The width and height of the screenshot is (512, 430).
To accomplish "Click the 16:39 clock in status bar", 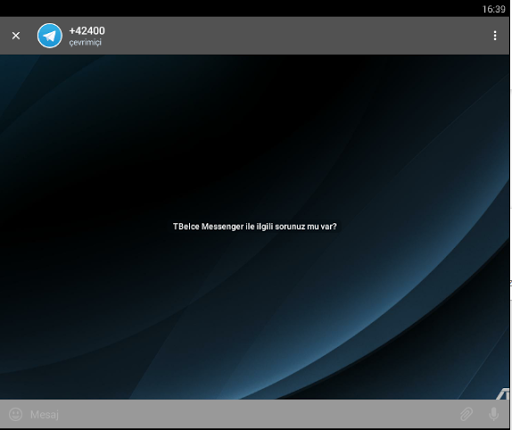I will pyautogui.click(x=494, y=9).
